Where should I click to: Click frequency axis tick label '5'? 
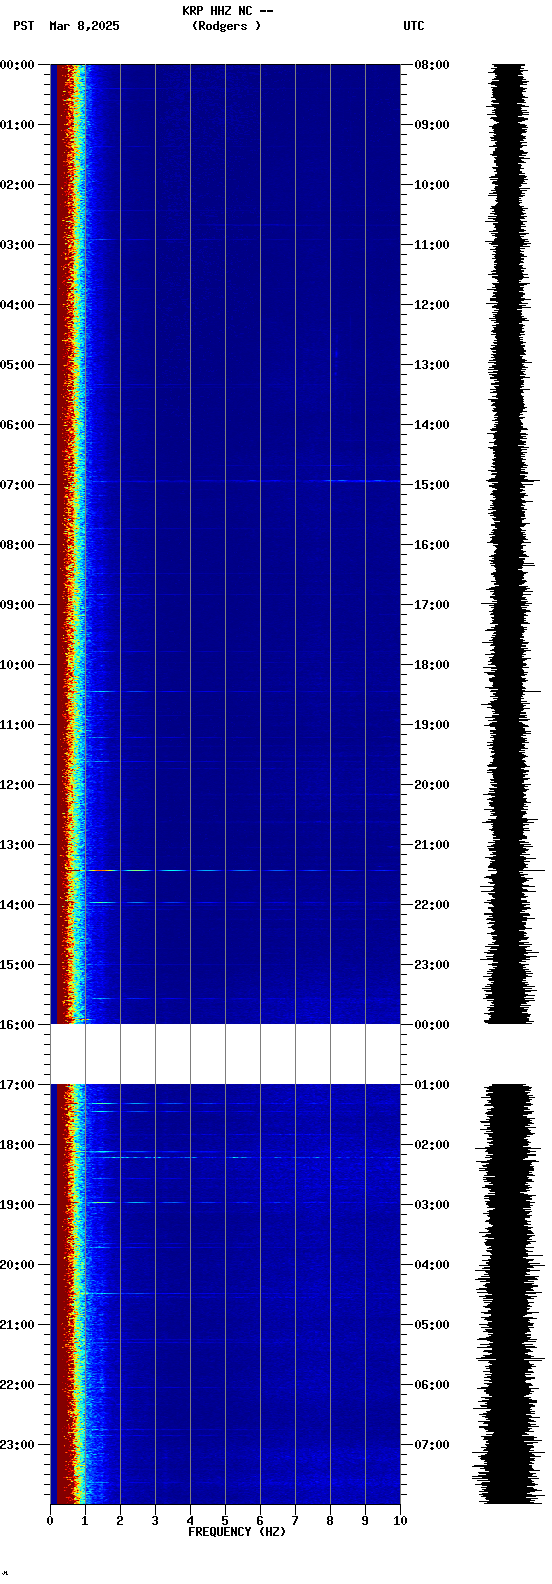coord(225,1521)
